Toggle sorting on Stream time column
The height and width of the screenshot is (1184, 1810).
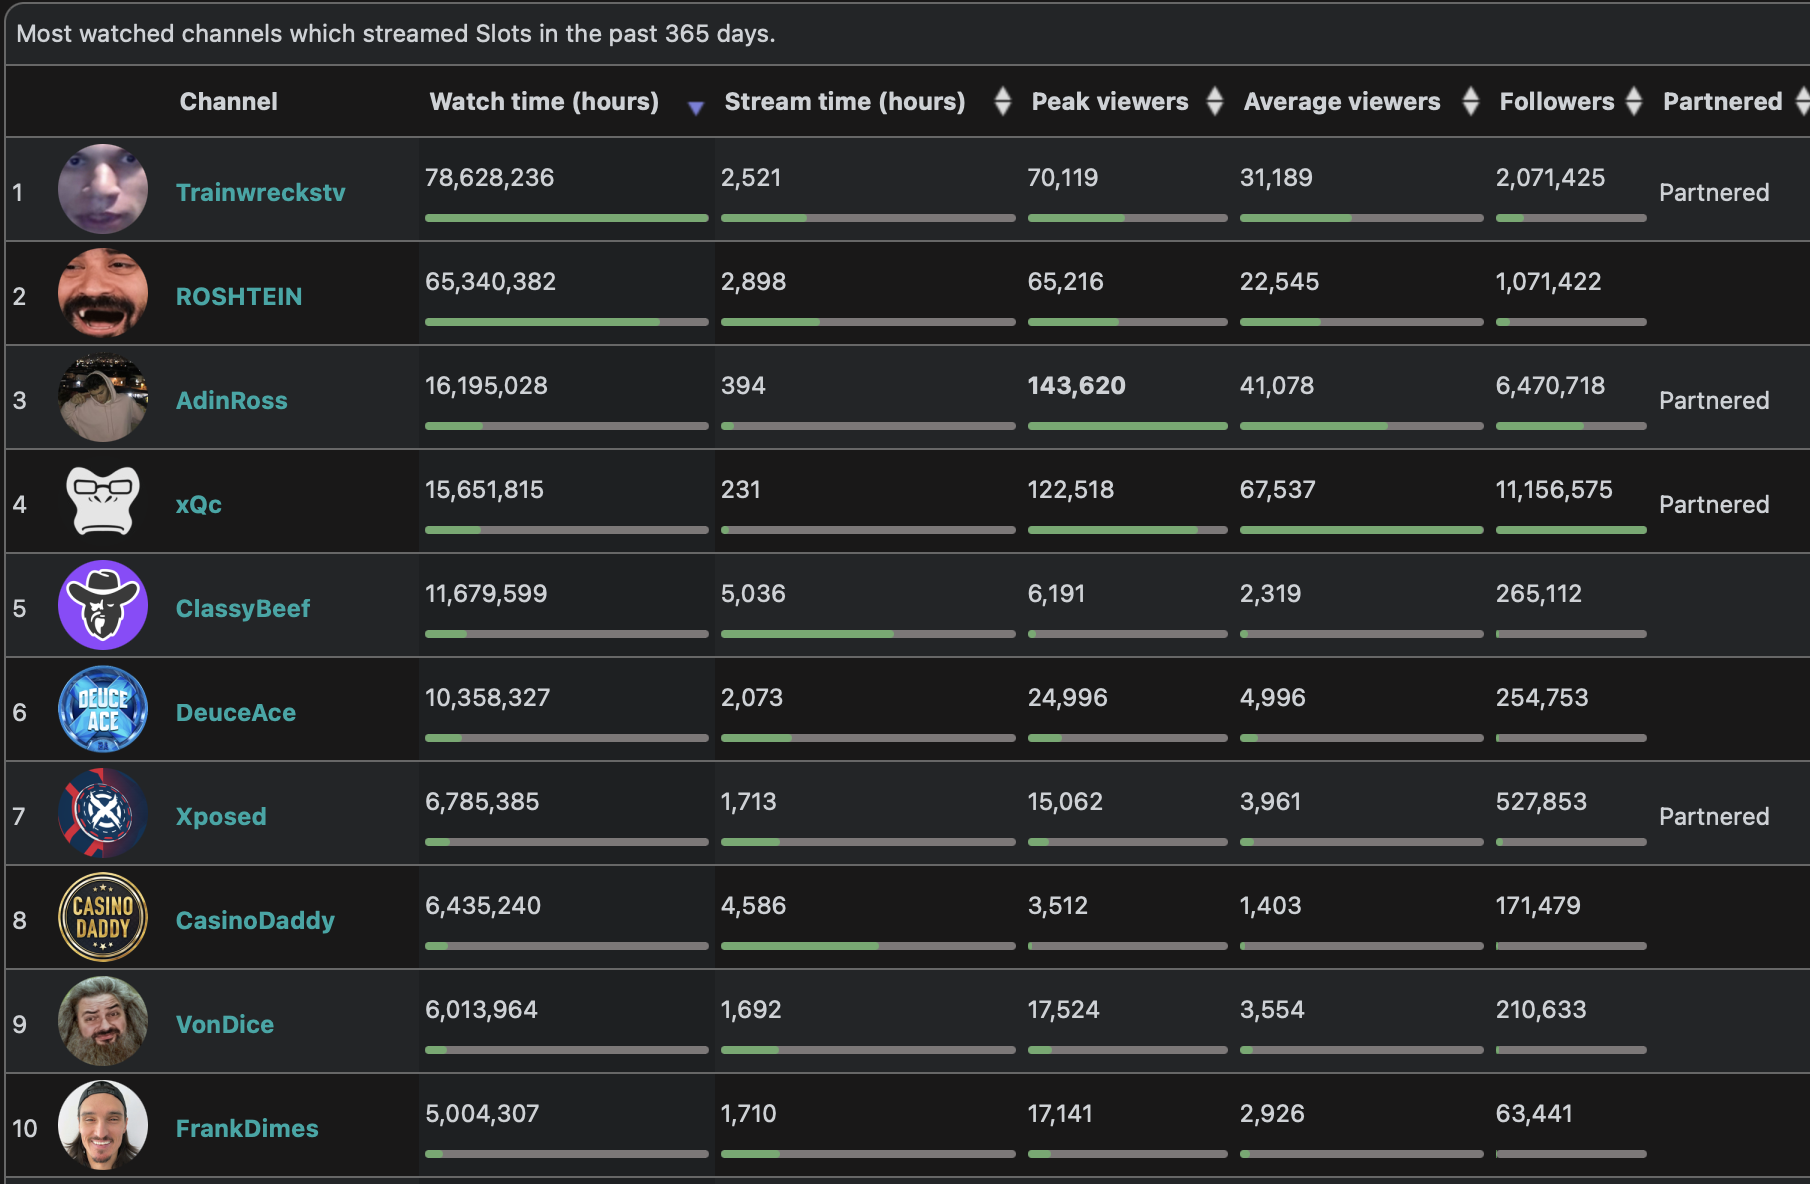click(x=1003, y=101)
